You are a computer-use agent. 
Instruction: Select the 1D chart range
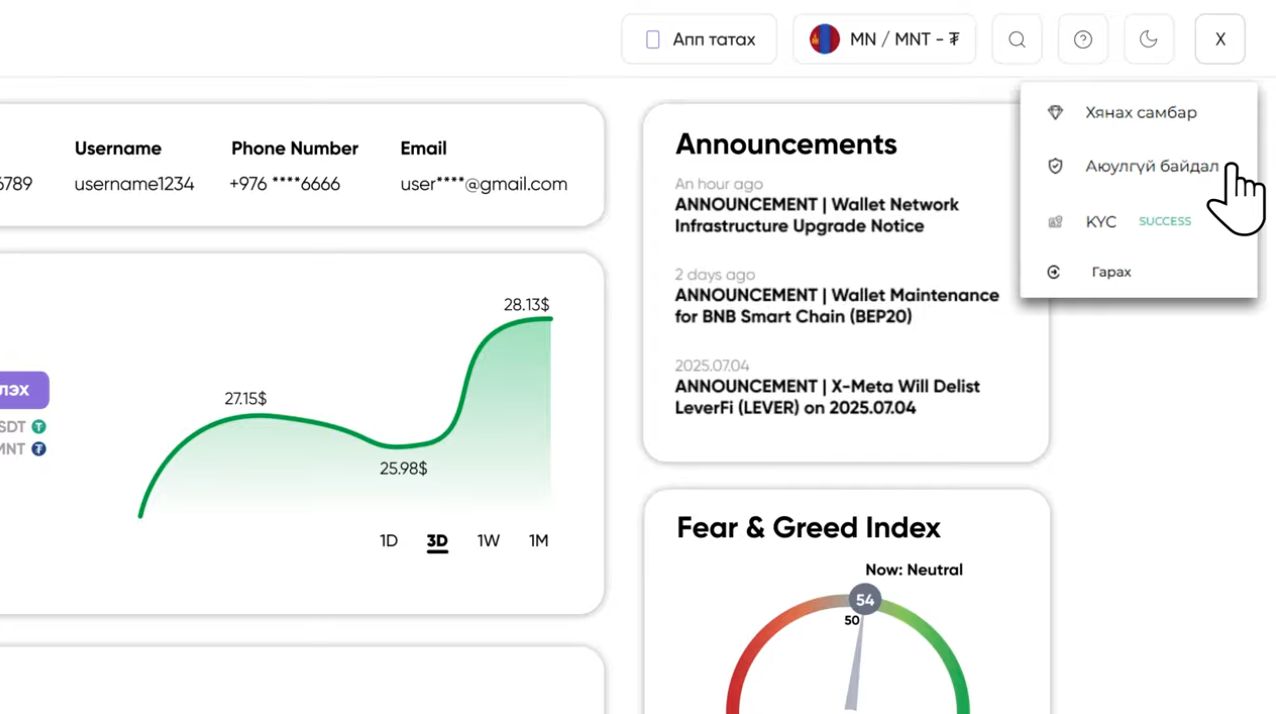point(389,541)
